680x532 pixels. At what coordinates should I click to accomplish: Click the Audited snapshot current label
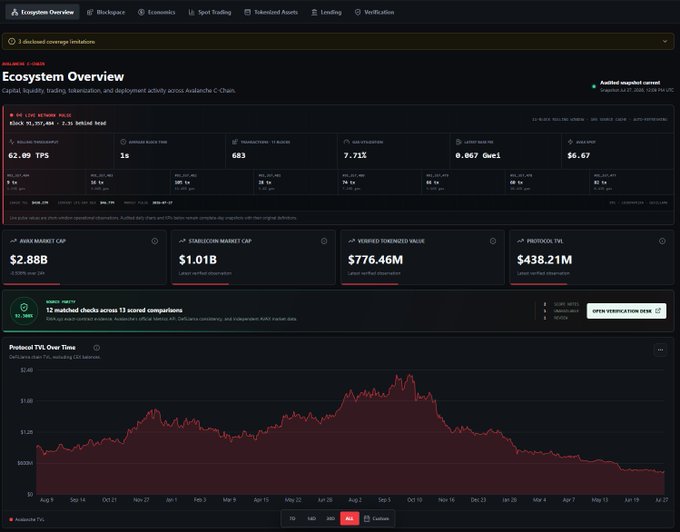tap(630, 83)
